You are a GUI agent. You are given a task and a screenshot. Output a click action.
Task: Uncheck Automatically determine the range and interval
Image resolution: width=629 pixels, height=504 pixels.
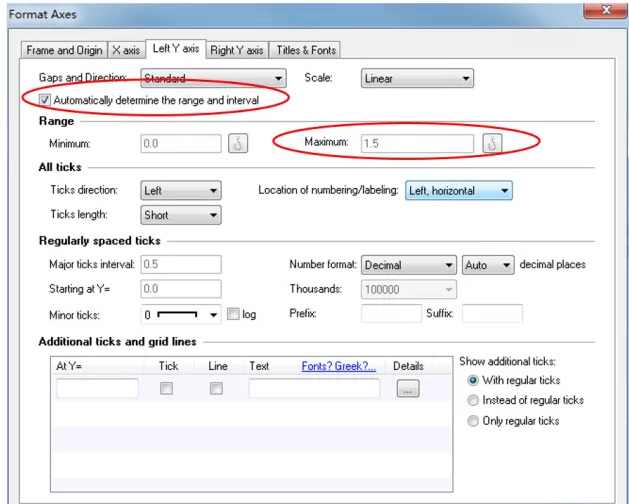pyautogui.click(x=45, y=100)
